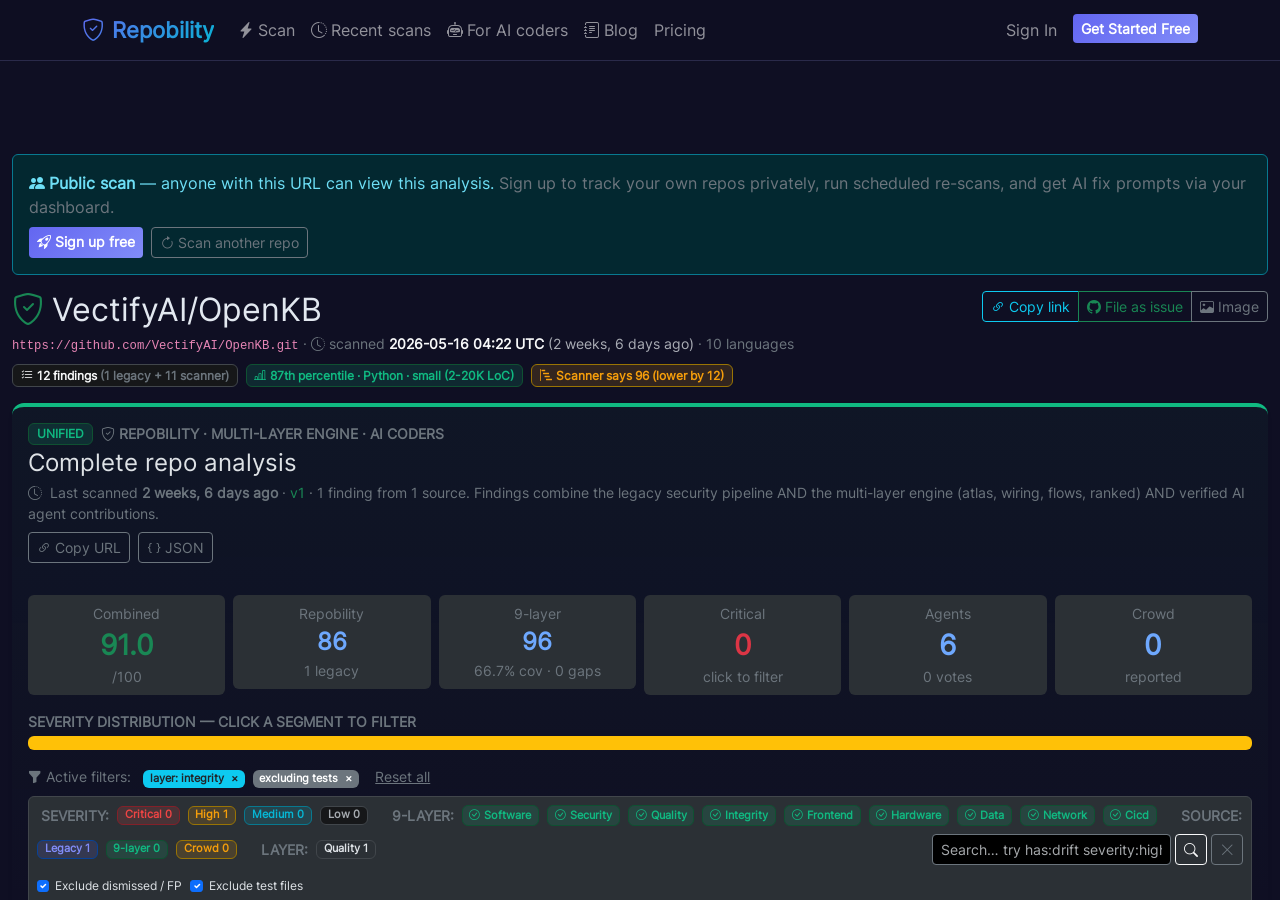This screenshot has width=1280, height=900.
Task: Select the 9-layer 96 score card
Action: 537,642
